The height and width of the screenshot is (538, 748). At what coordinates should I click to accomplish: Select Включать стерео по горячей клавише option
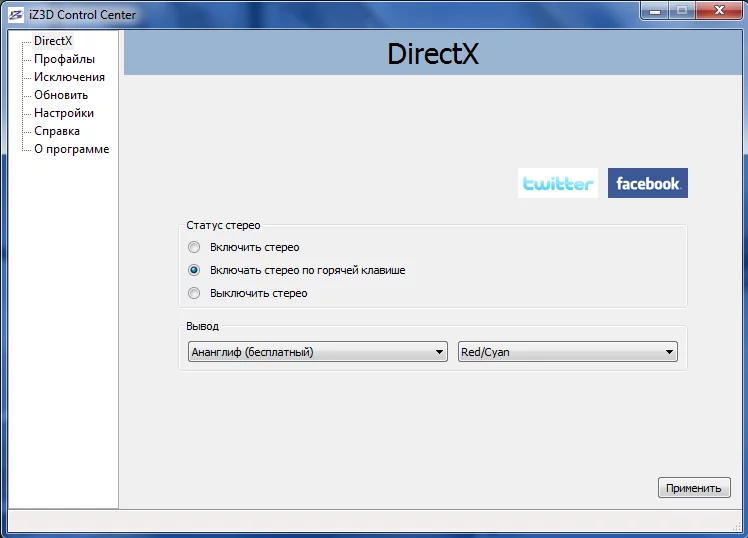click(194, 270)
